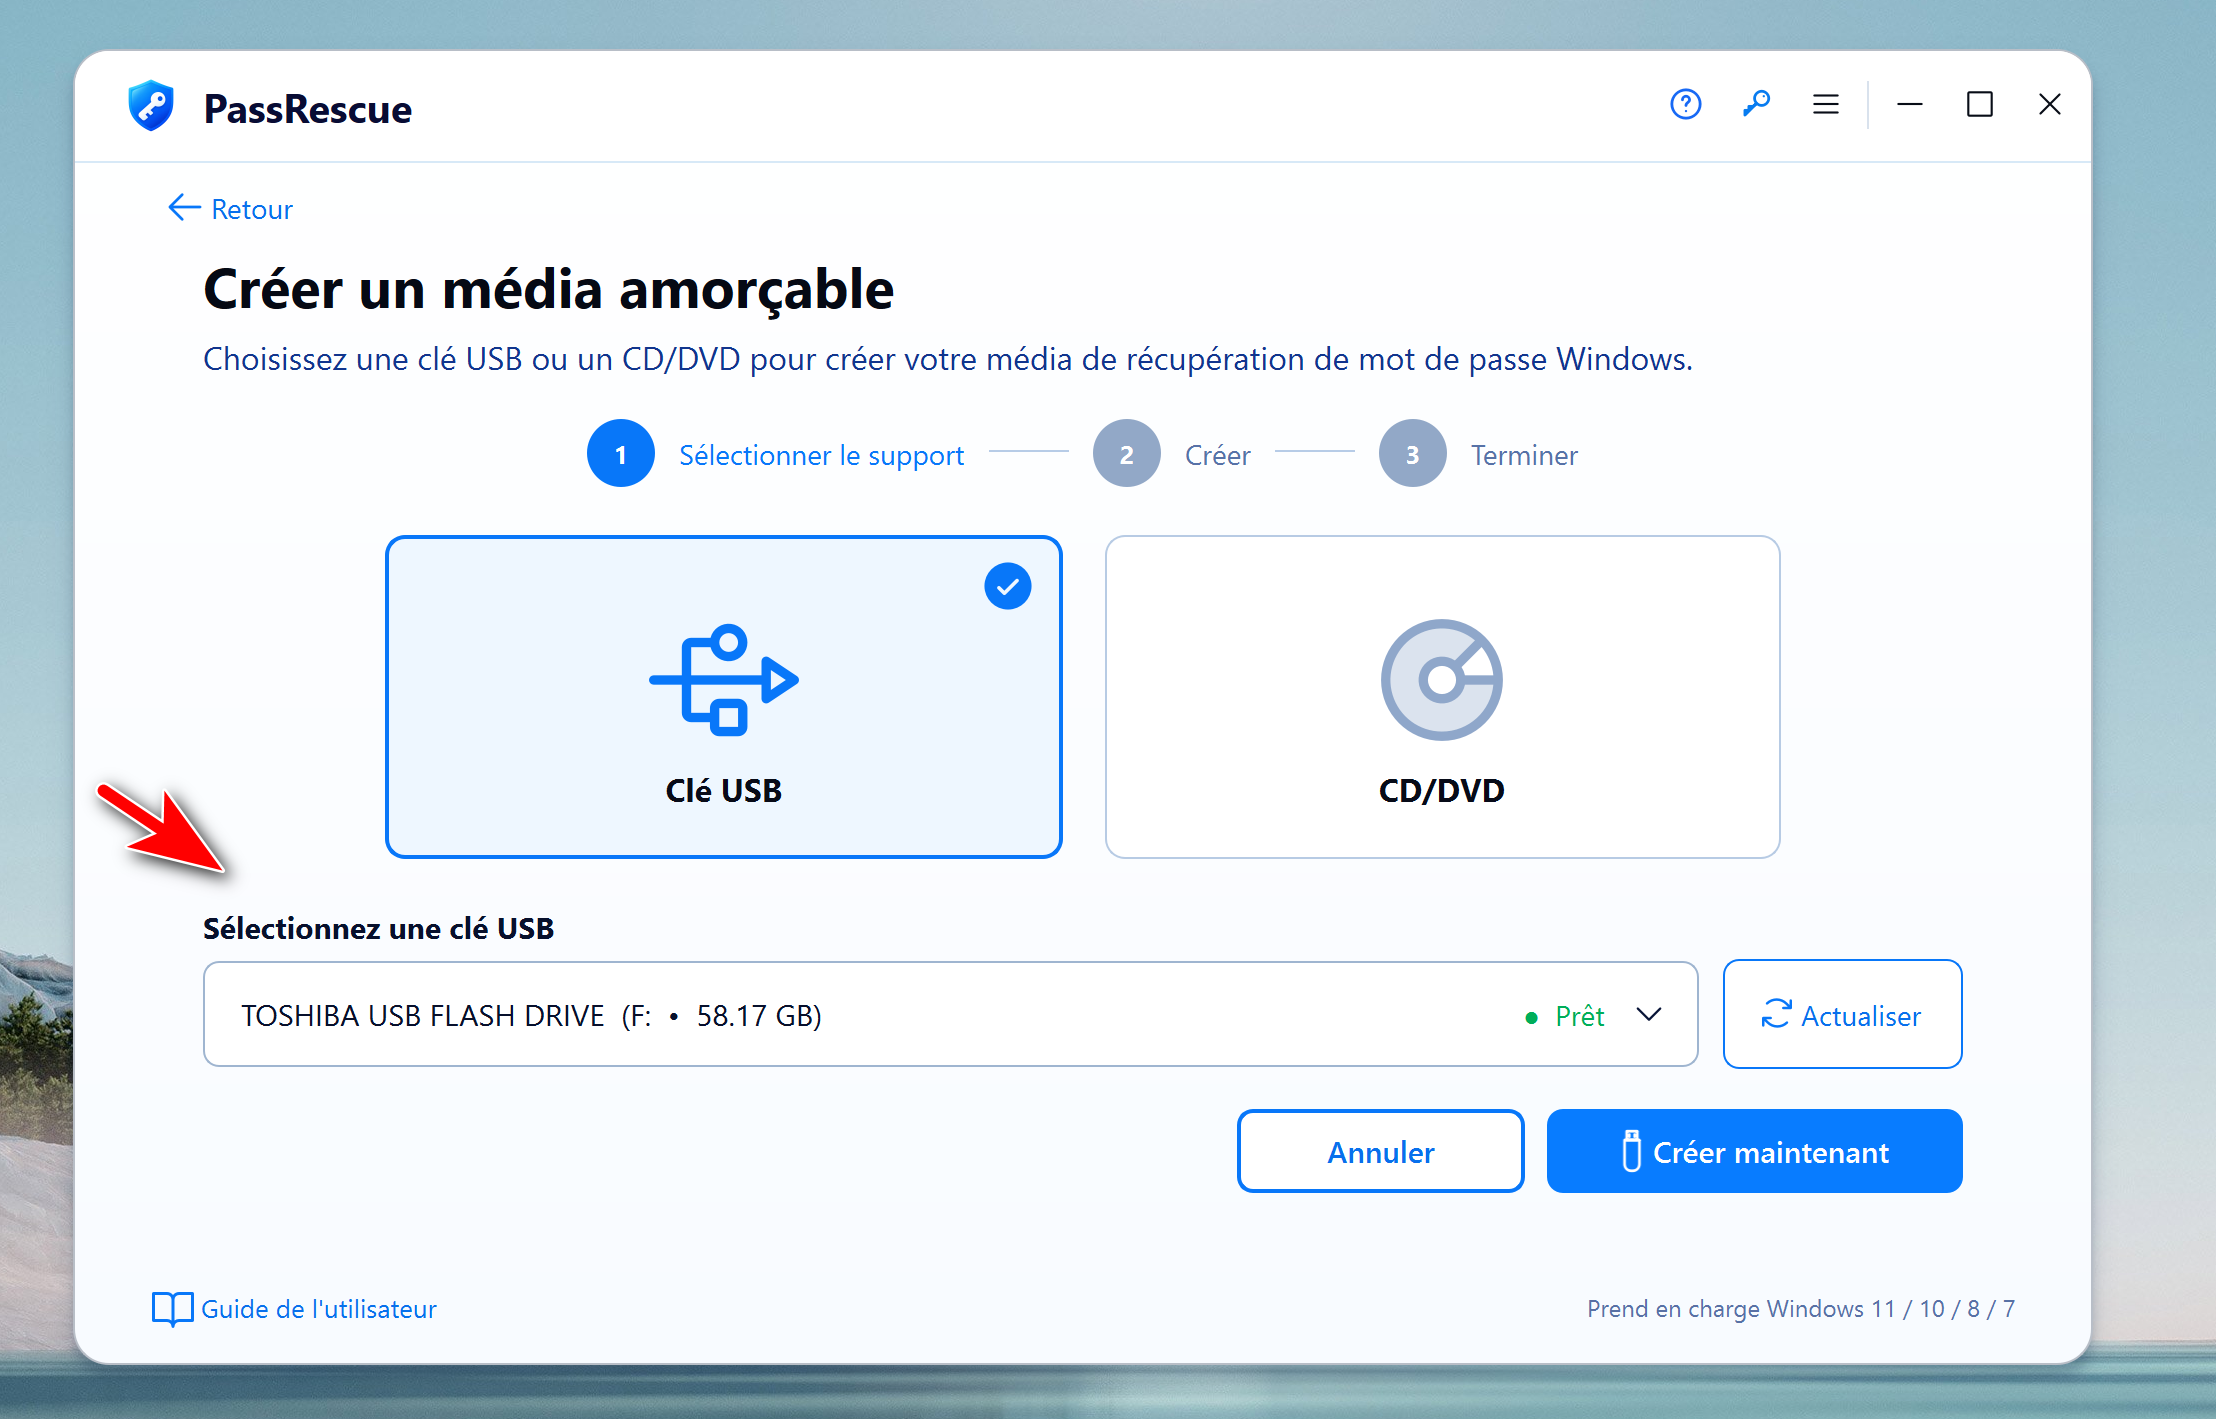Click the PassRescue title text
This screenshot has width=2216, height=1419.
[x=308, y=109]
